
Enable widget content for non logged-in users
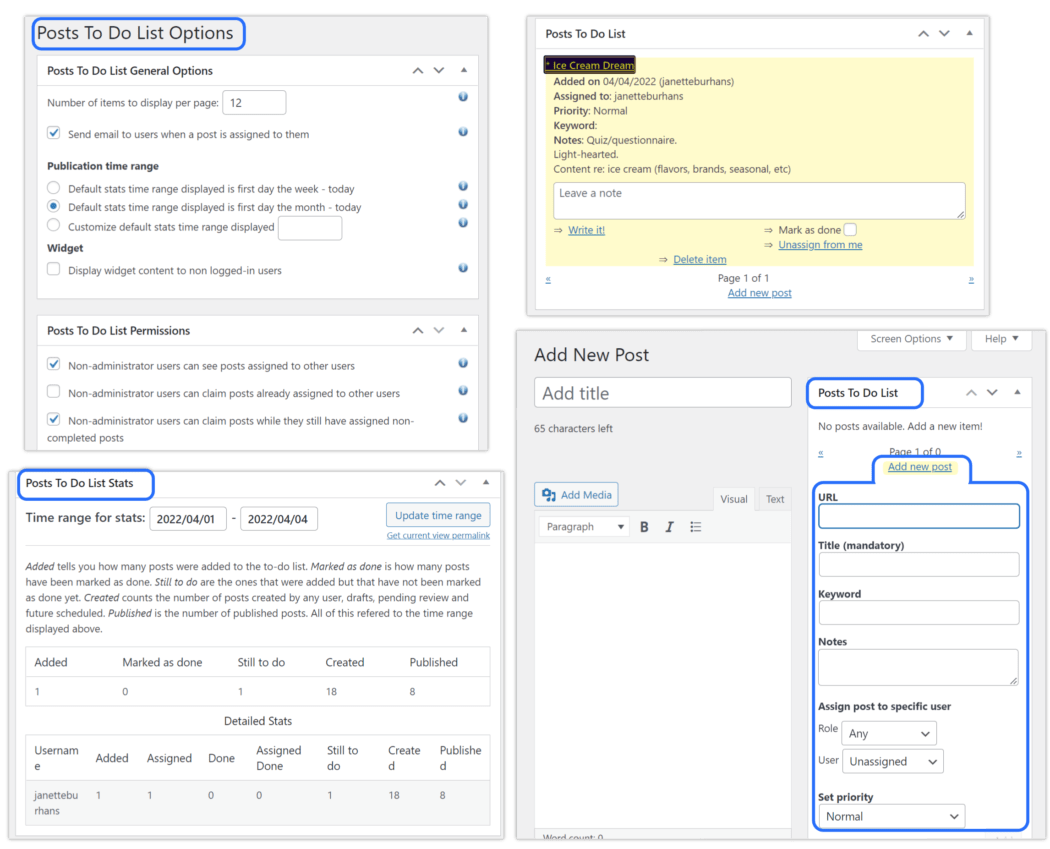(54, 269)
